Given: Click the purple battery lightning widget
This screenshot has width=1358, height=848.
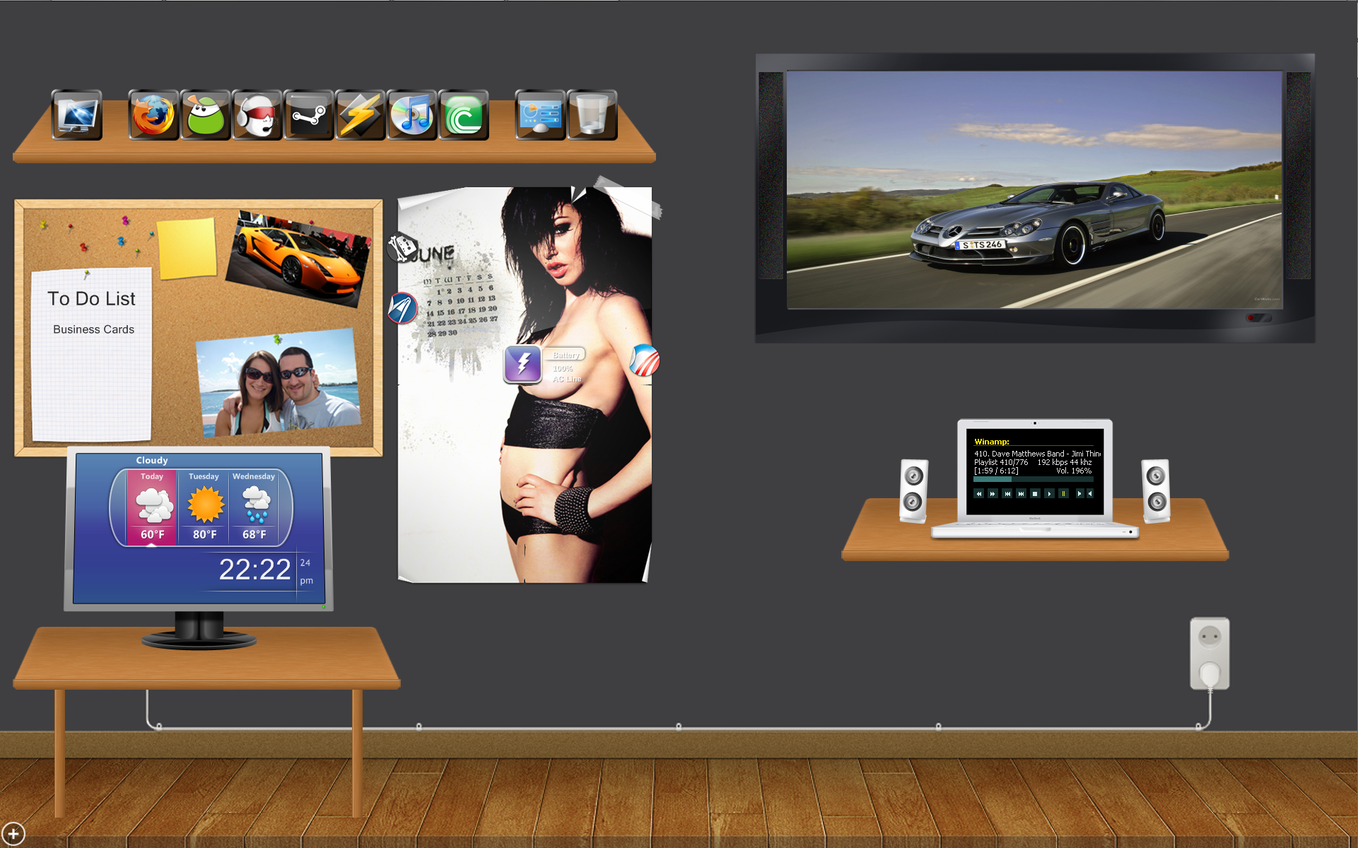Looking at the screenshot, I should coord(523,365).
